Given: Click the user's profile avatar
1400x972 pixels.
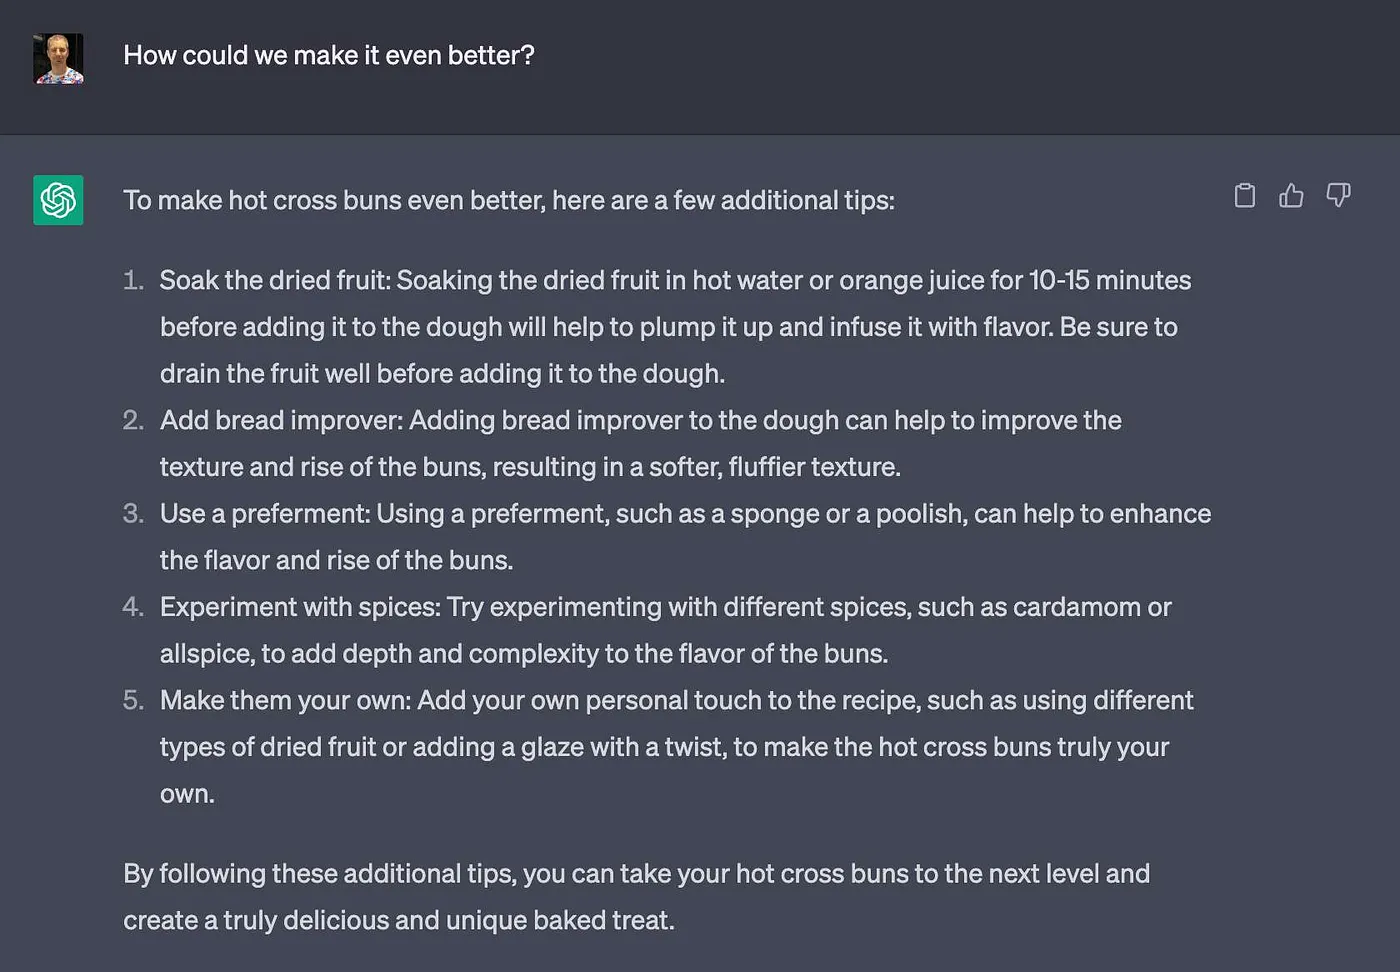Looking at the screenshot, I should [57, 57].
